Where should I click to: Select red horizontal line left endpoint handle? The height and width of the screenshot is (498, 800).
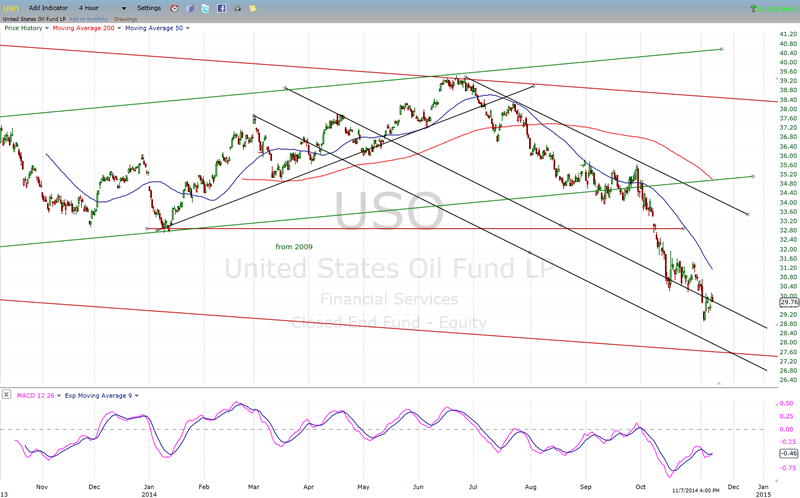[x=147, y=229]
